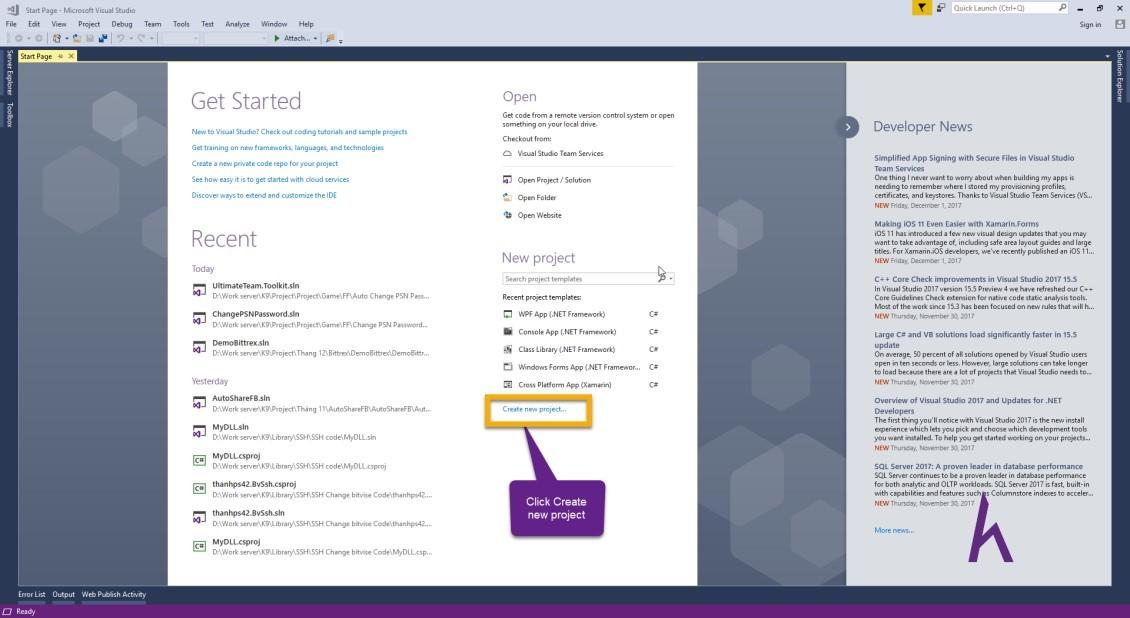This screenshot has height=618, width=1130.
Task: Click the Undo toolbar icon
Action: [x=120, y=38]
